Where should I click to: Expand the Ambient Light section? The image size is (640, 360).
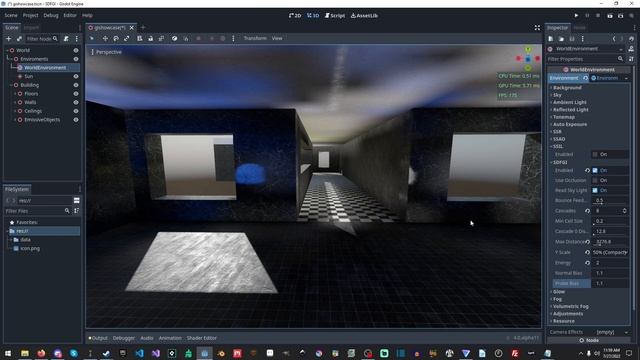point(569,102)
